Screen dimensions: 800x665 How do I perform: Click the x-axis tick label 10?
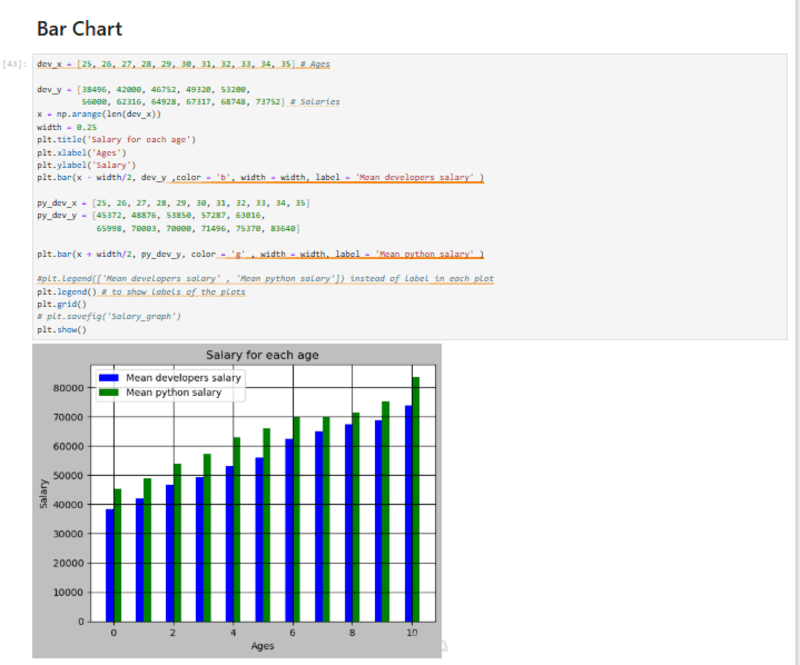[412, 633]
